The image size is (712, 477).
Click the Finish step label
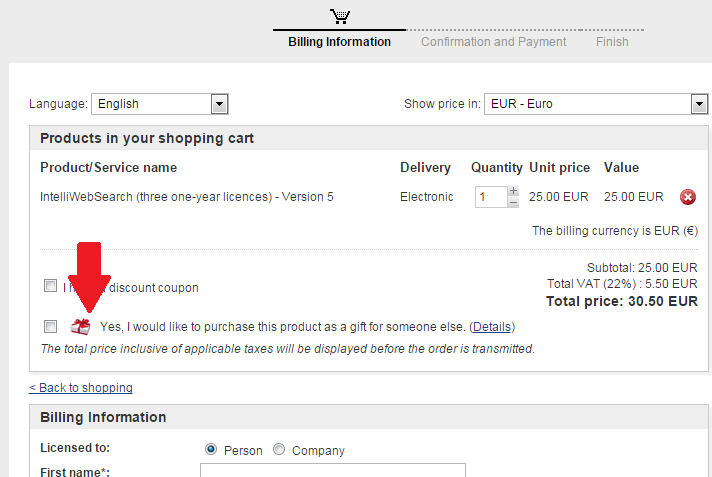612,42
